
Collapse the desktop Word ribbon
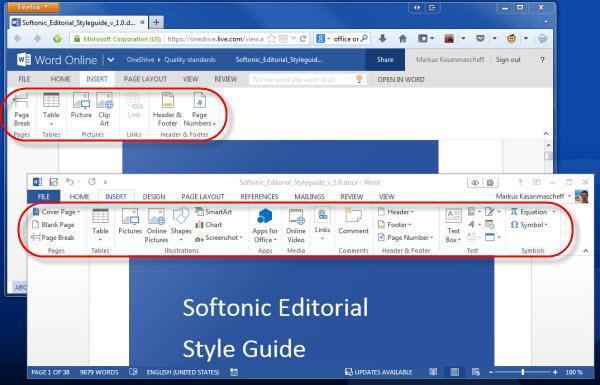click(585, 251)
